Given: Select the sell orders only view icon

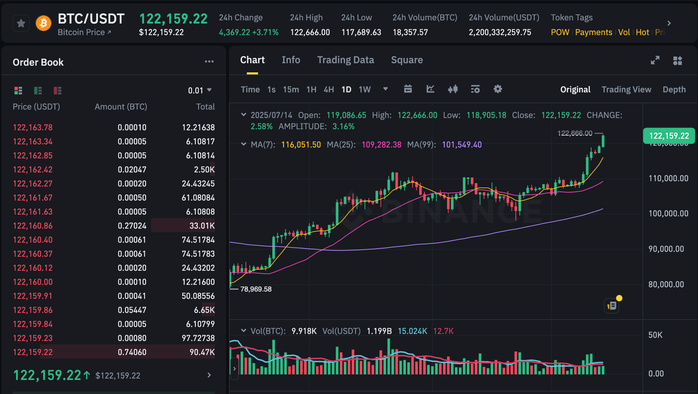Looking at the screenshot, I should (57, 90).
